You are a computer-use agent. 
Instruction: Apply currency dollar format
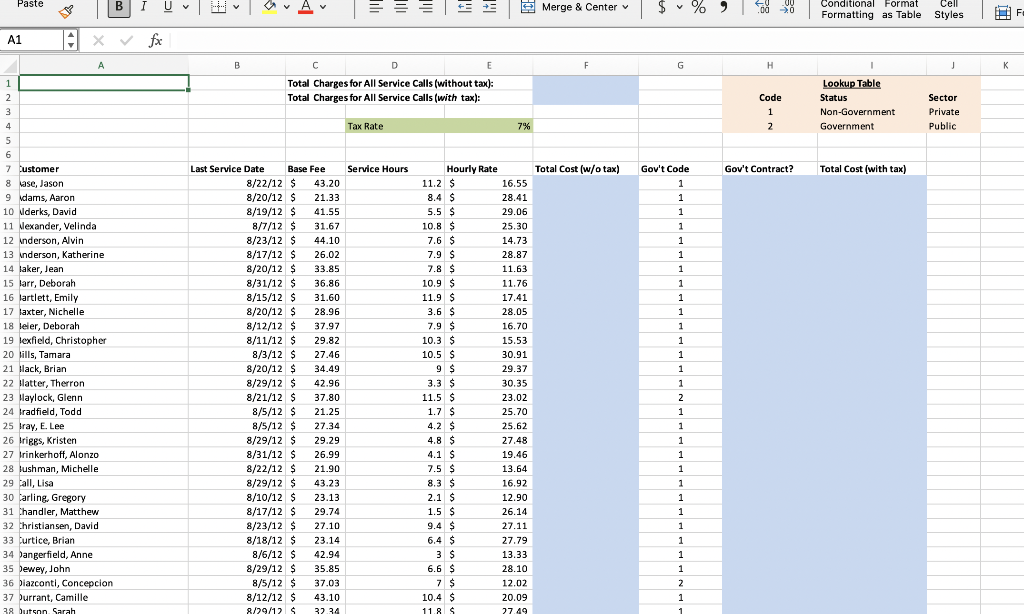coord(662,7)
